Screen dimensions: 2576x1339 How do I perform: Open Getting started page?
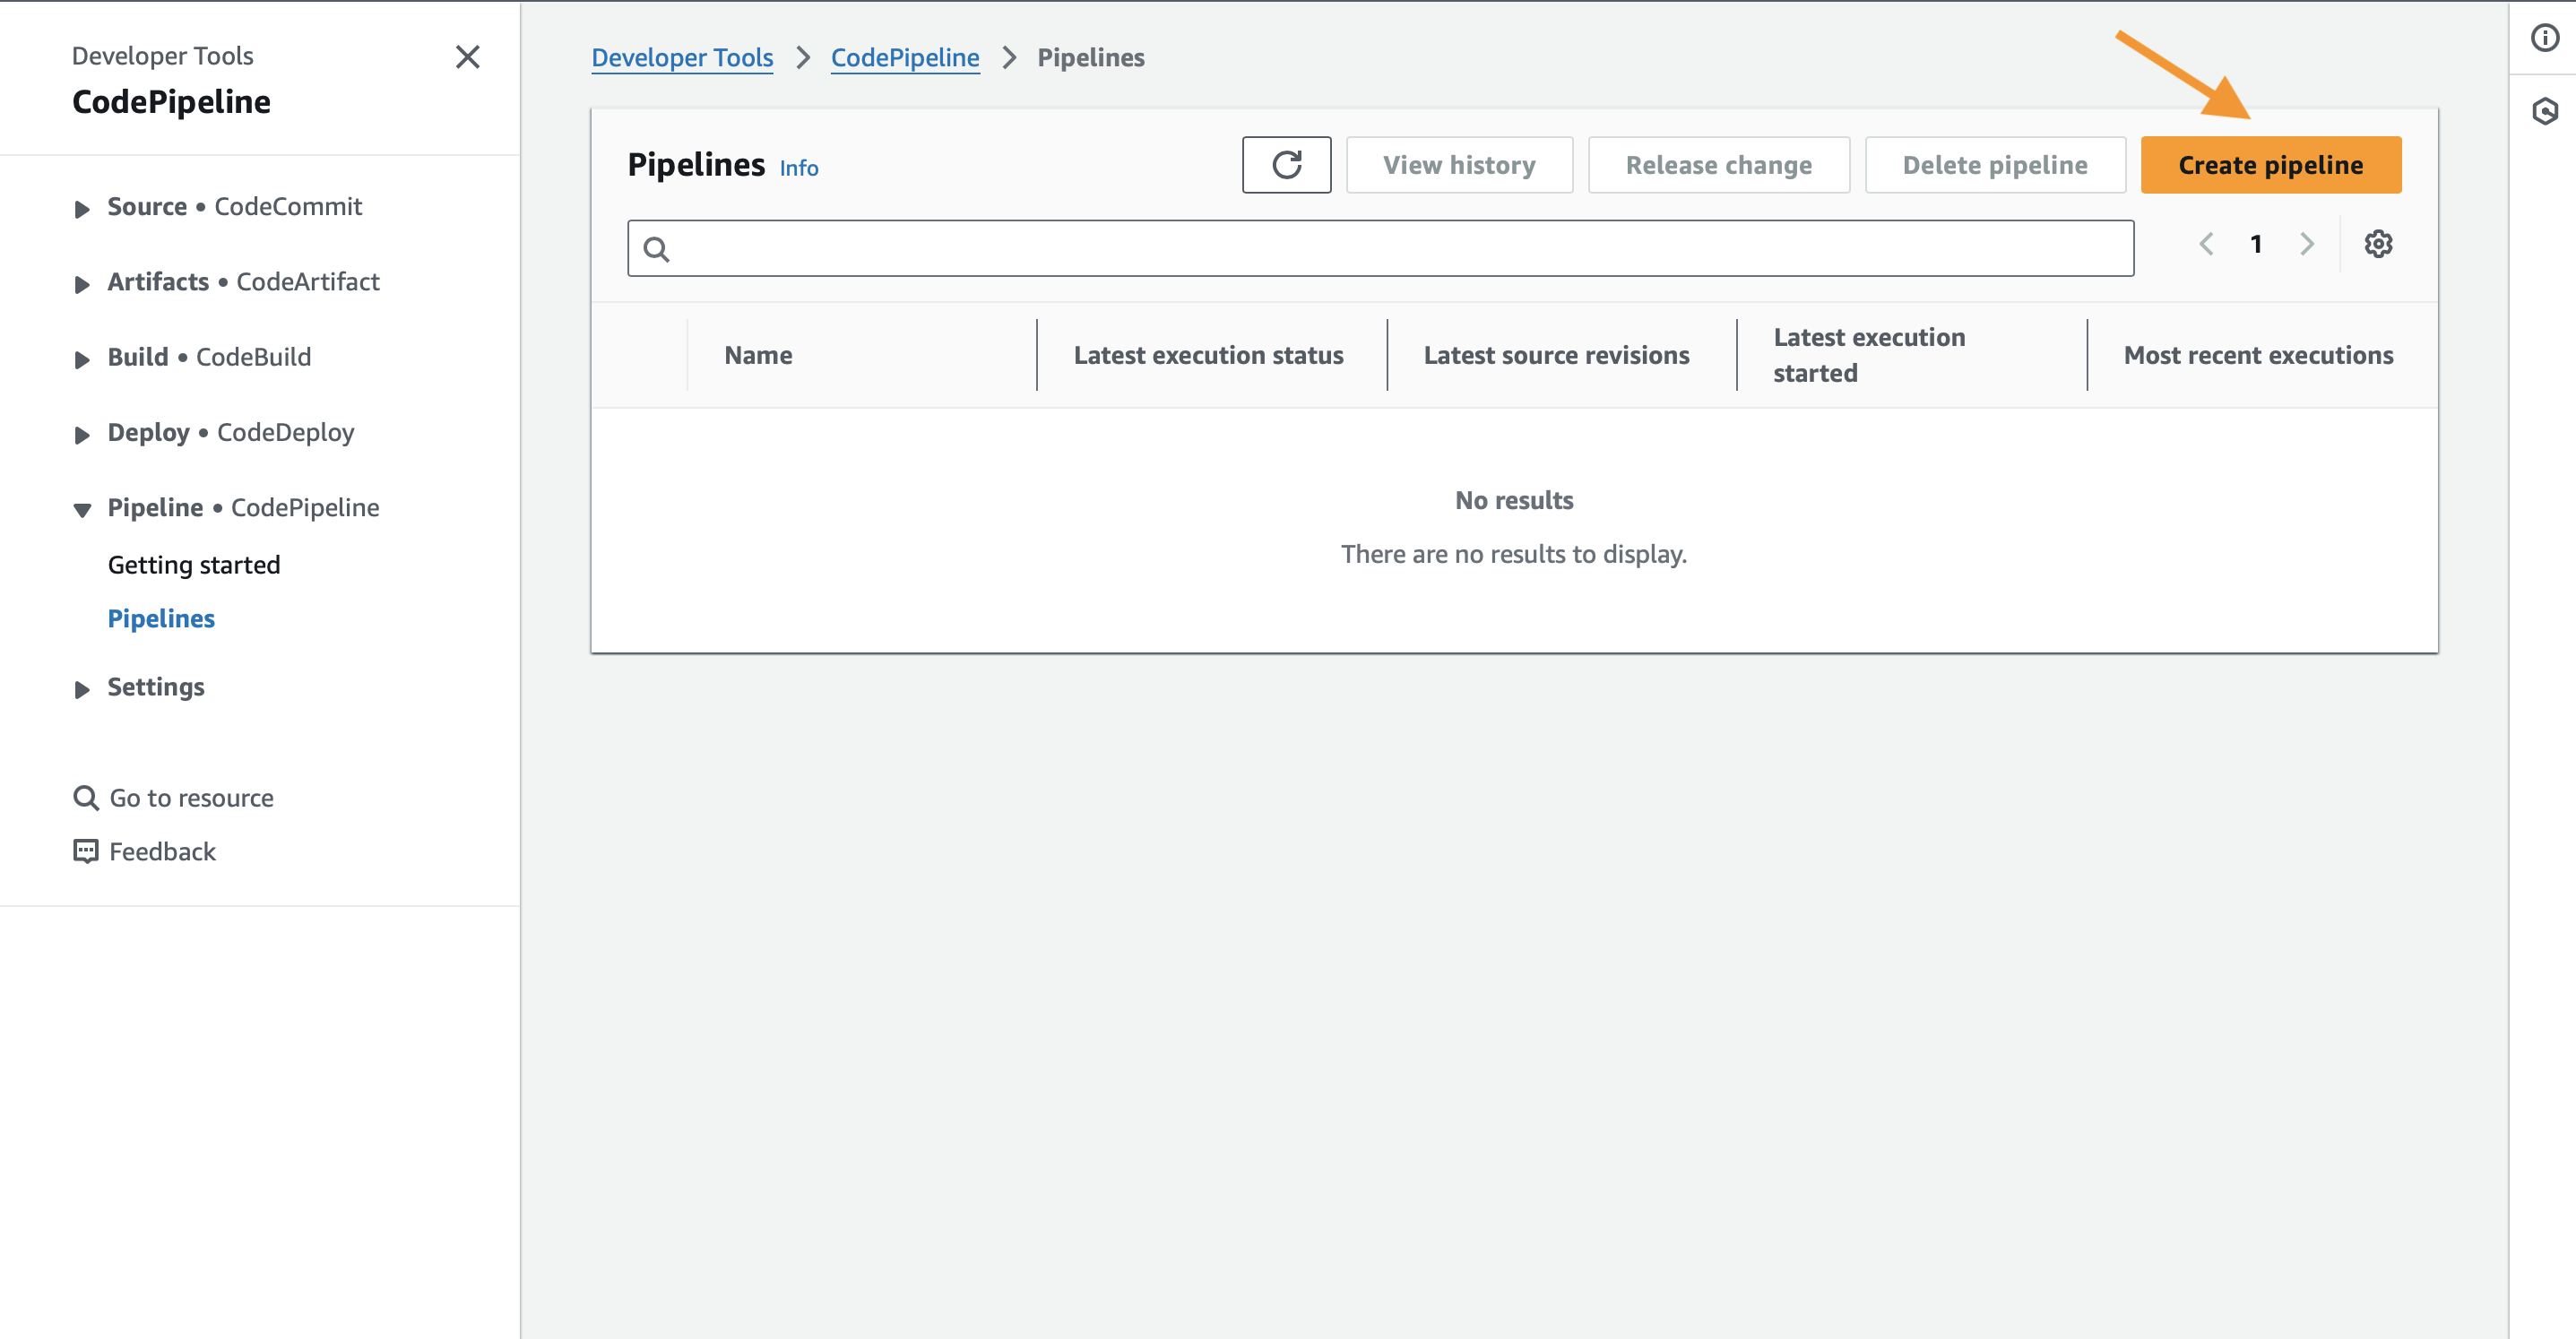pyautogui.click(x=194, y=565)
